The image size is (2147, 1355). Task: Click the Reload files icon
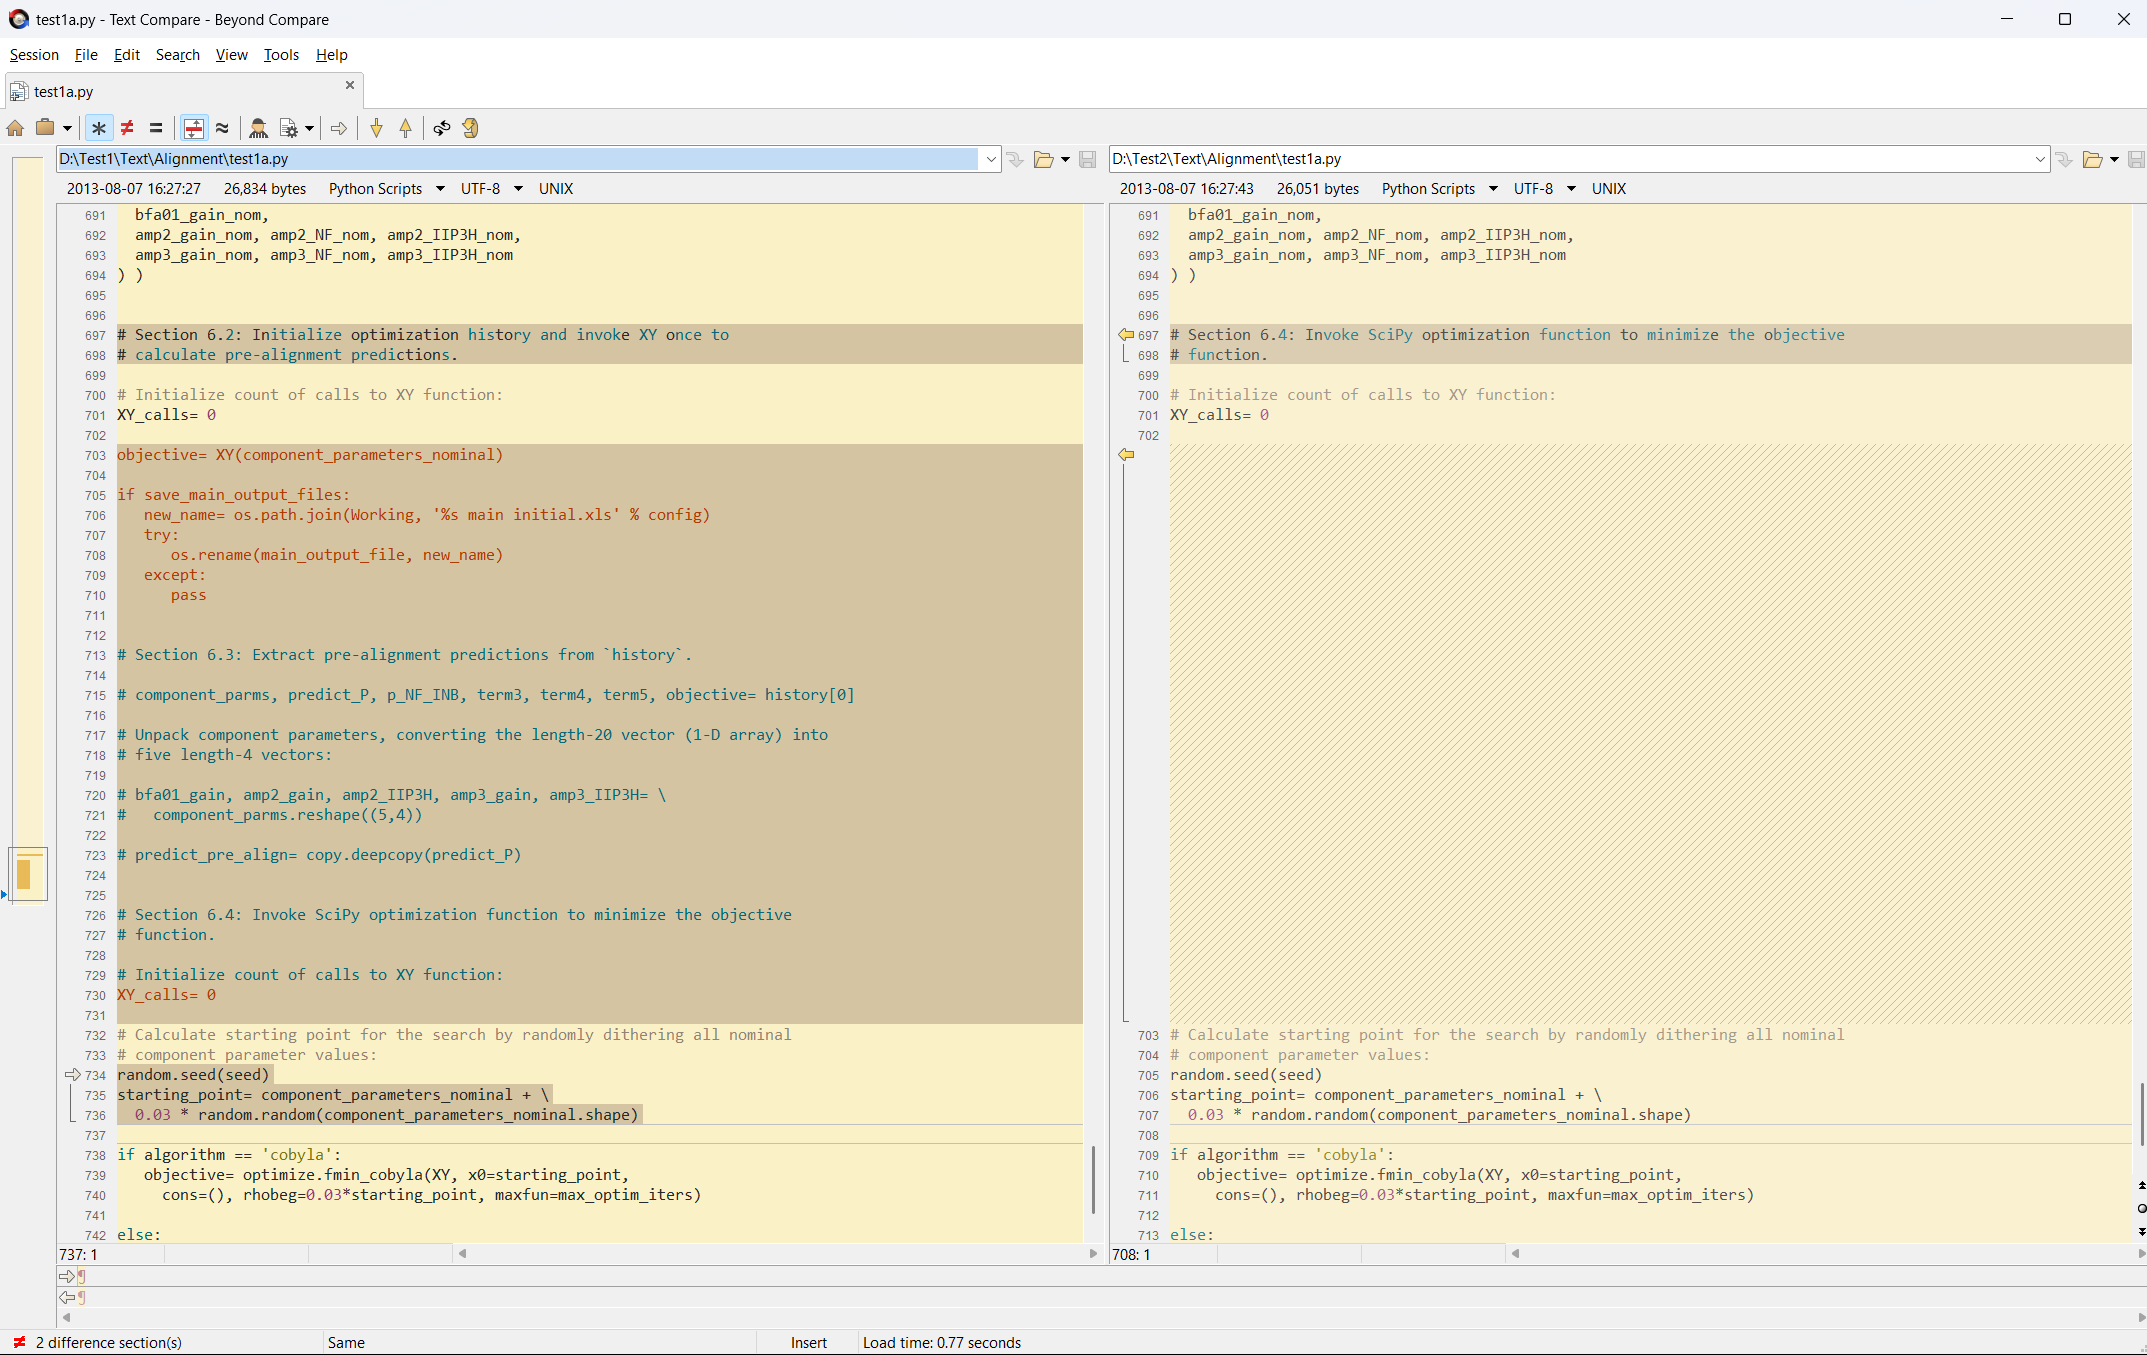(x=471, y=128)
